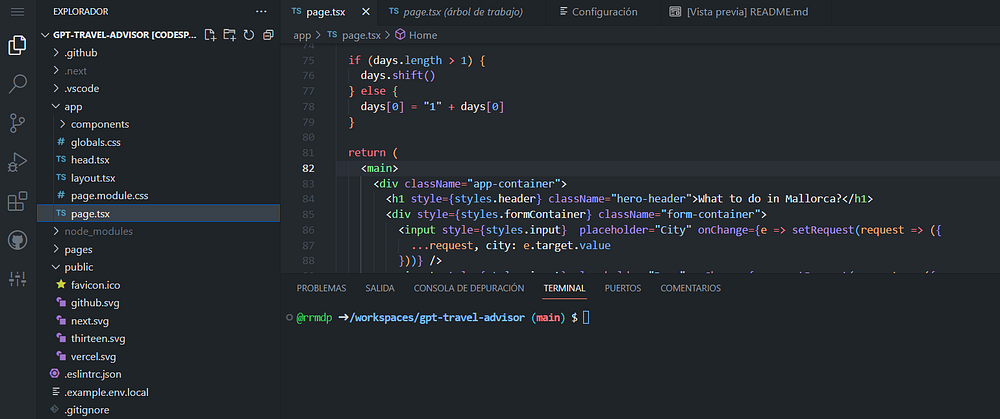The width and height of the screenshot is (1000, 419).
Task: Switch to the CONSOLA DE DEPURACIÓN tab
Action: (x=468, y=288)
